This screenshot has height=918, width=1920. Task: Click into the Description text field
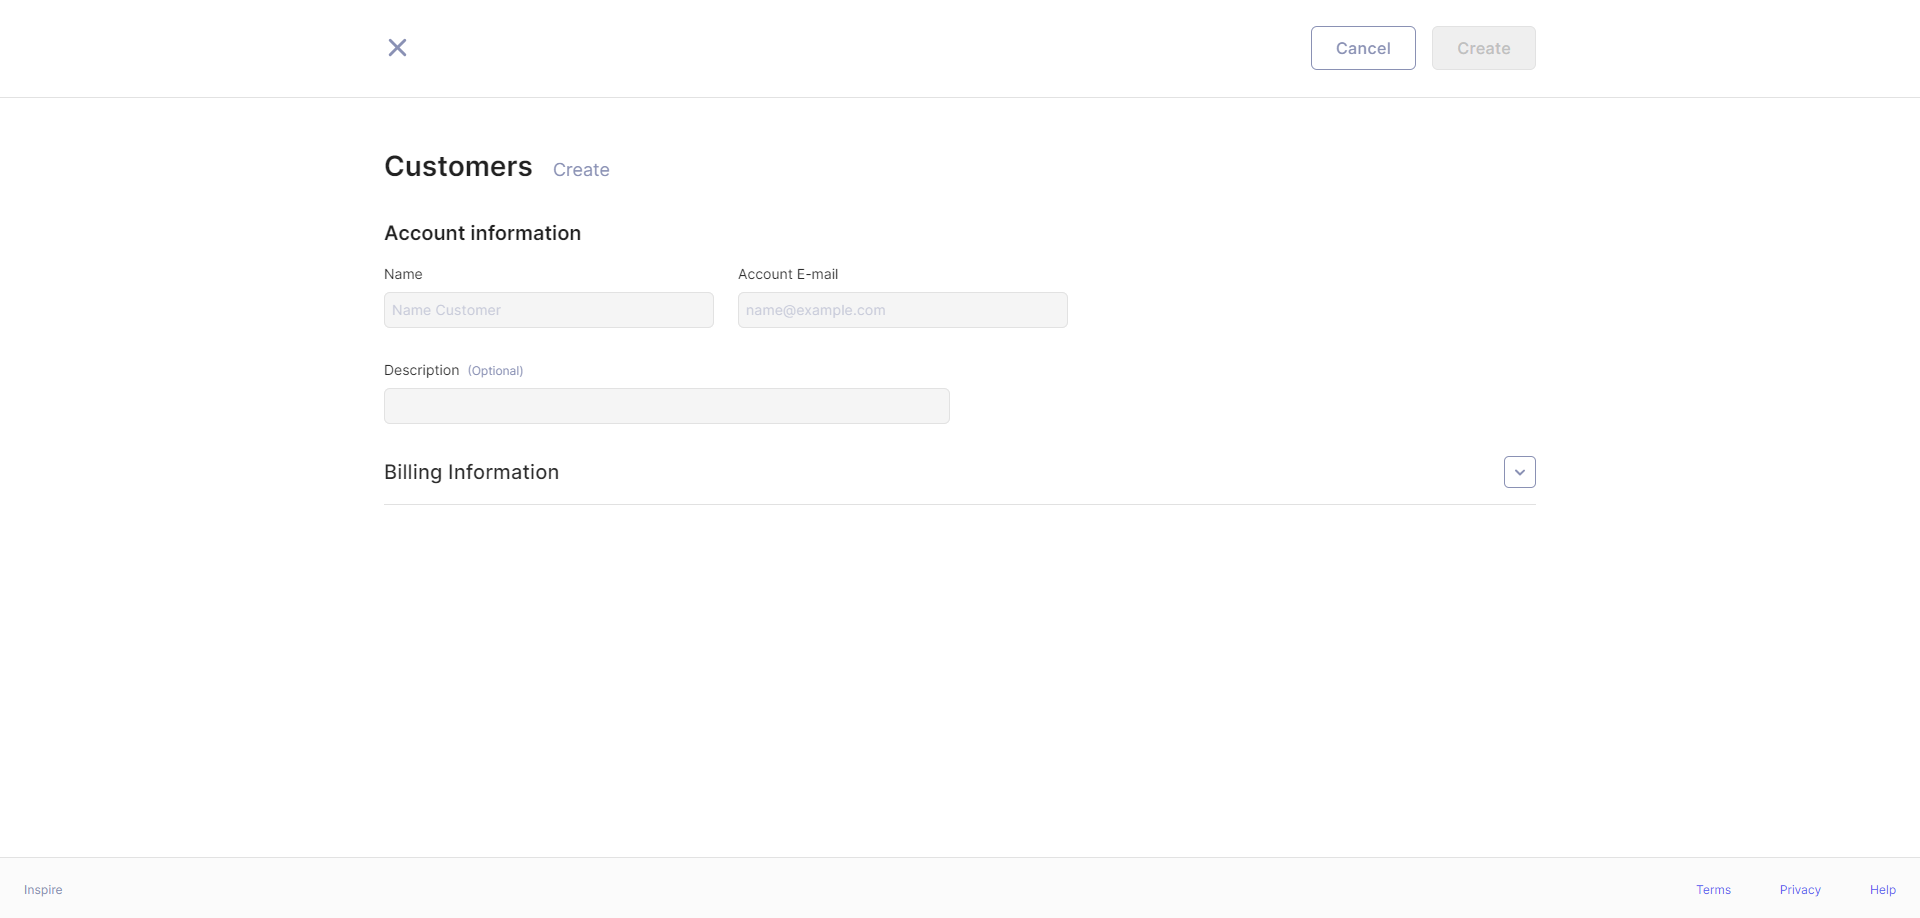click(x=667, y=406)
